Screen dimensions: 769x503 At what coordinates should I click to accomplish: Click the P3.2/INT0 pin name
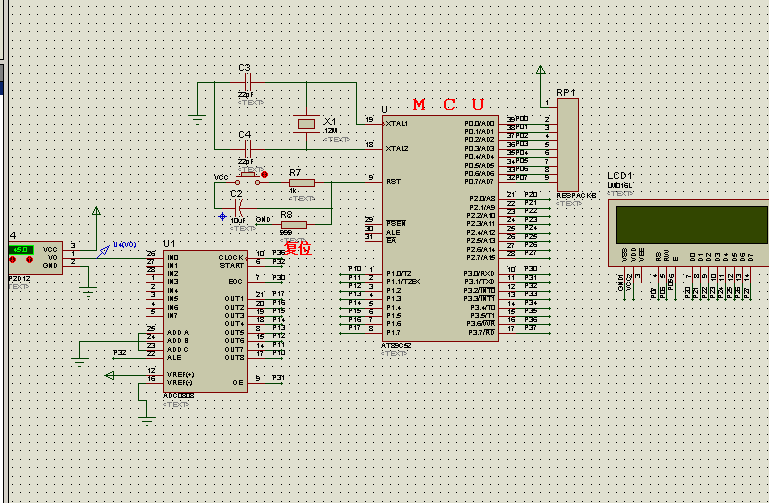pyautogui.click(x=479, y=290)
